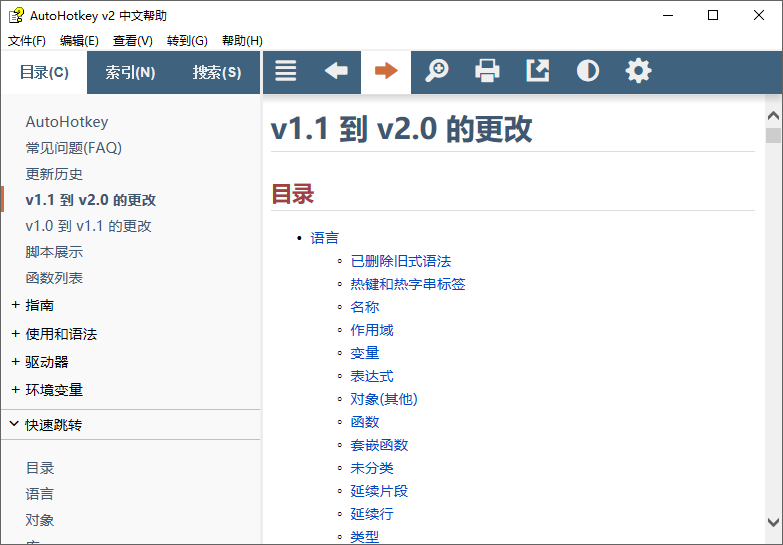Screen dimensions: 783x545
Task: Open the 延续行 link
Action: coord(372,514)
